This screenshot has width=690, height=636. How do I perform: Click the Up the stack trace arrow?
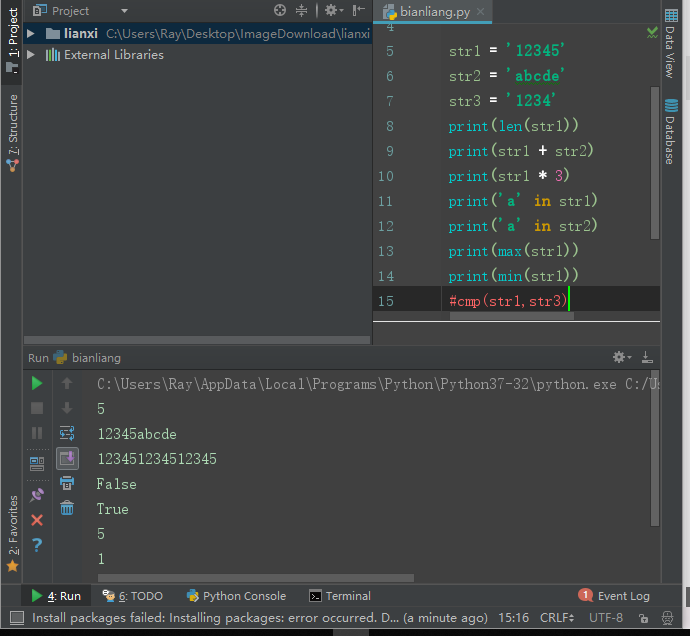pyautogui.click(x=67, y=383)
